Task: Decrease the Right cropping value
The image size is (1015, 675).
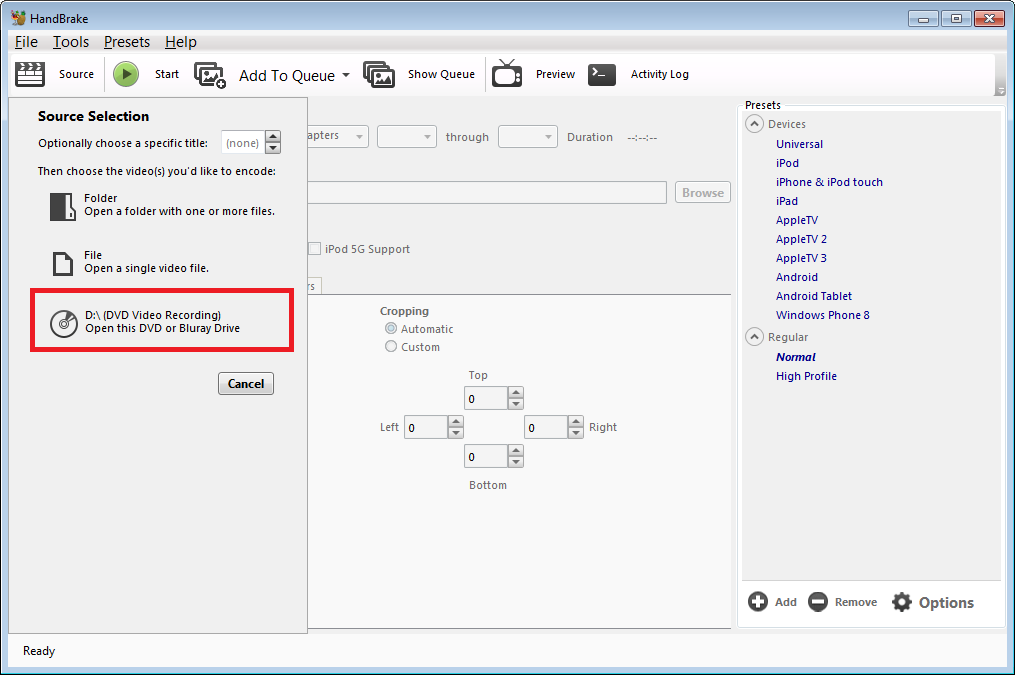Action: point(575,432)
